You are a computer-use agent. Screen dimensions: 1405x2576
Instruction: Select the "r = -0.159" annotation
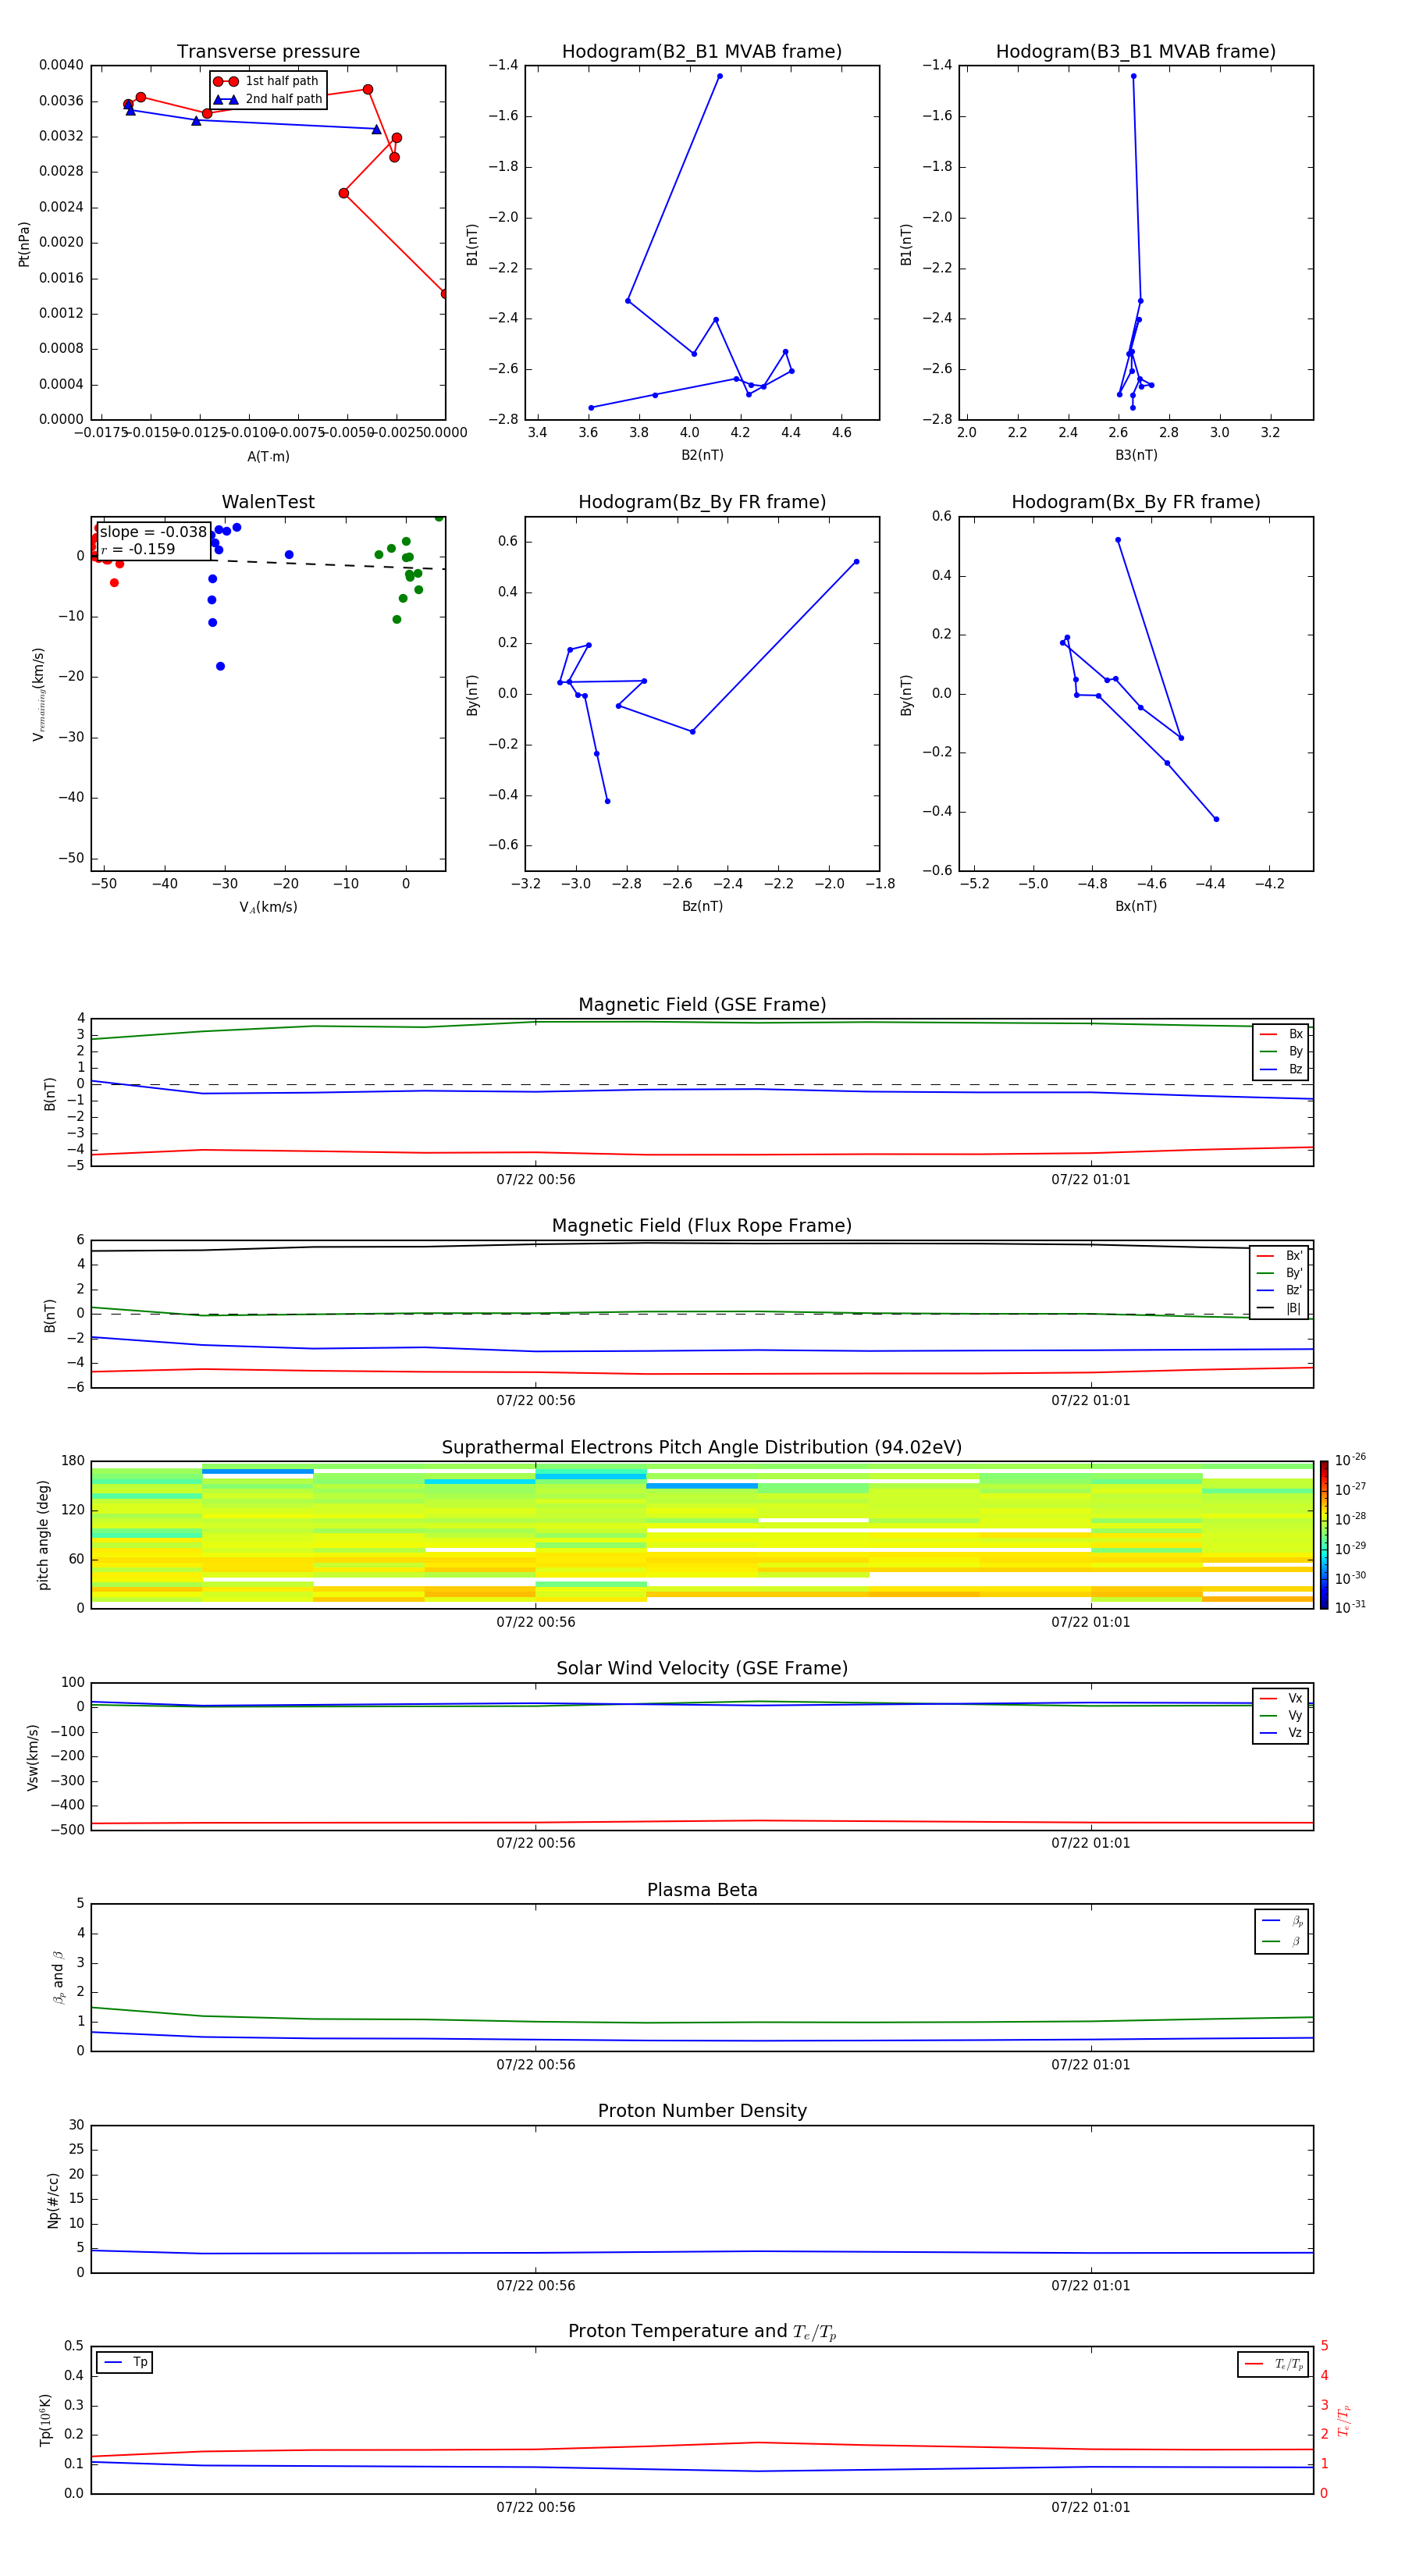coord(138,549)
